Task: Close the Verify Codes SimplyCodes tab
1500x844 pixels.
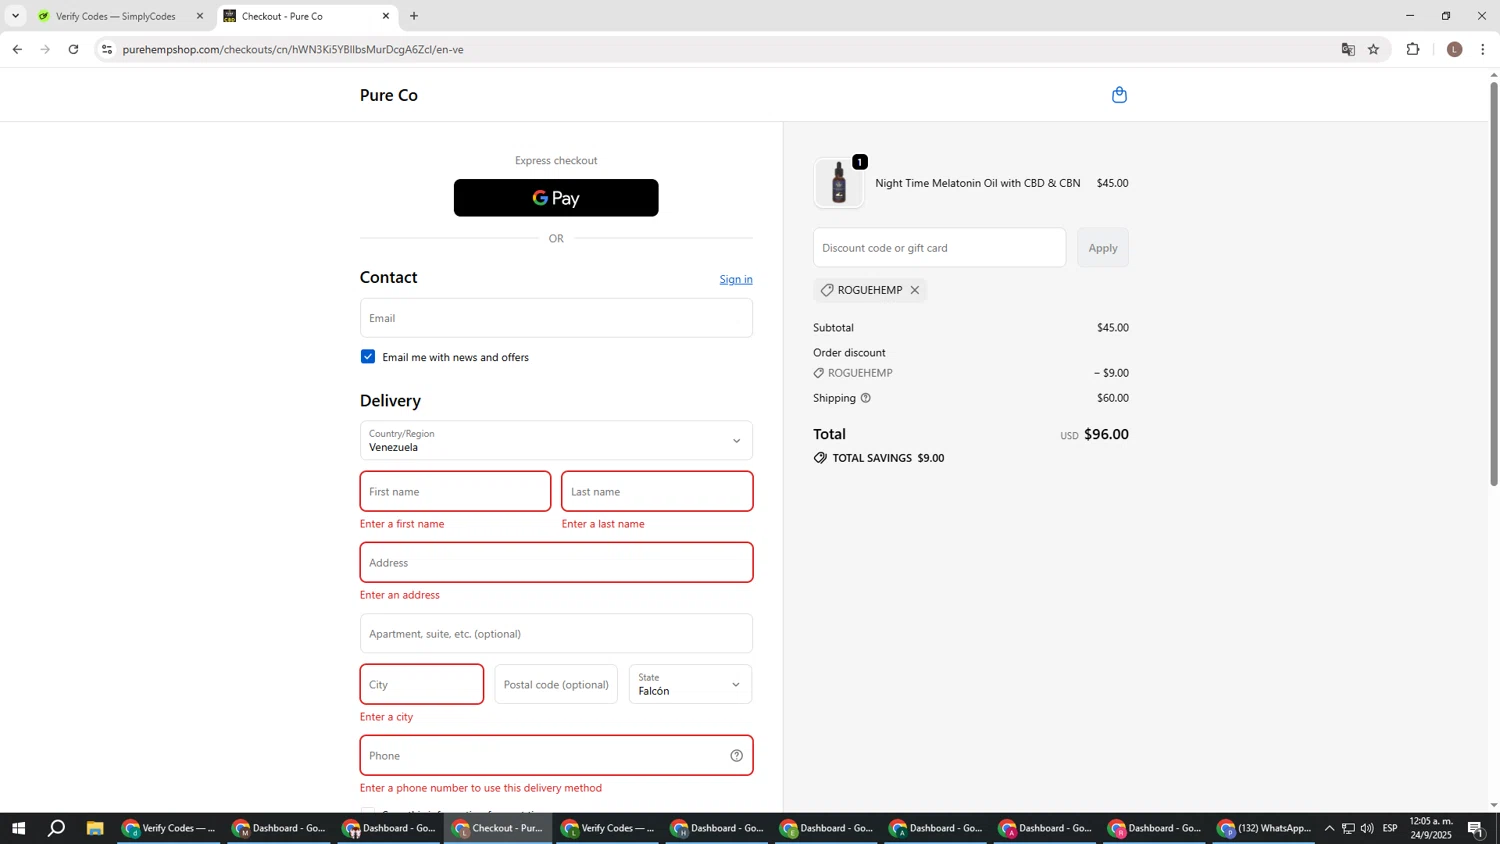Action: pos(200,16)
